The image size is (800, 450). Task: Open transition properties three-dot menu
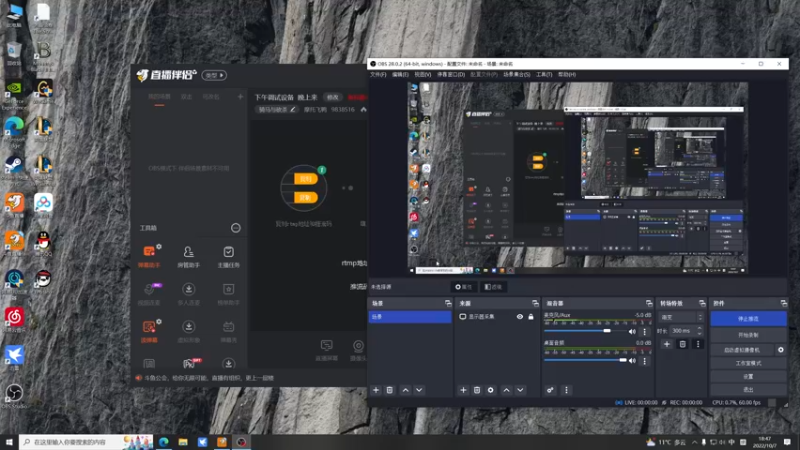[x=698, y=344]
